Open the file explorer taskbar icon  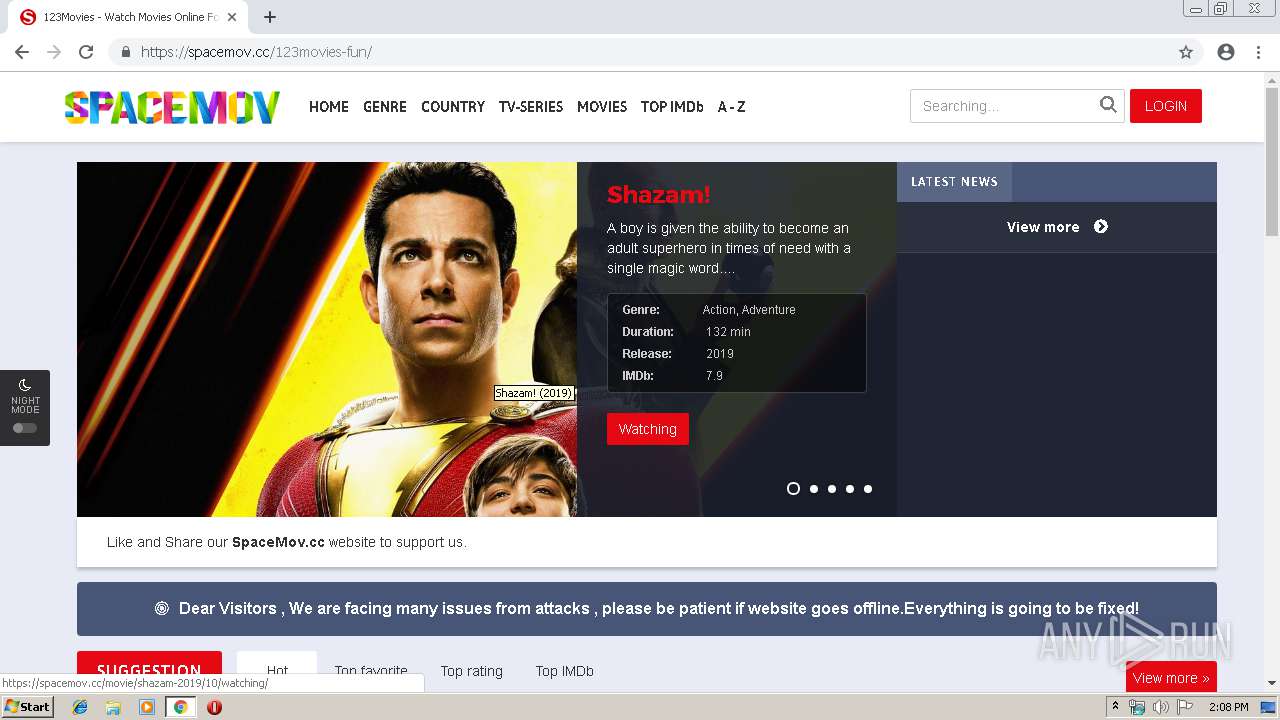coord(113,707)
